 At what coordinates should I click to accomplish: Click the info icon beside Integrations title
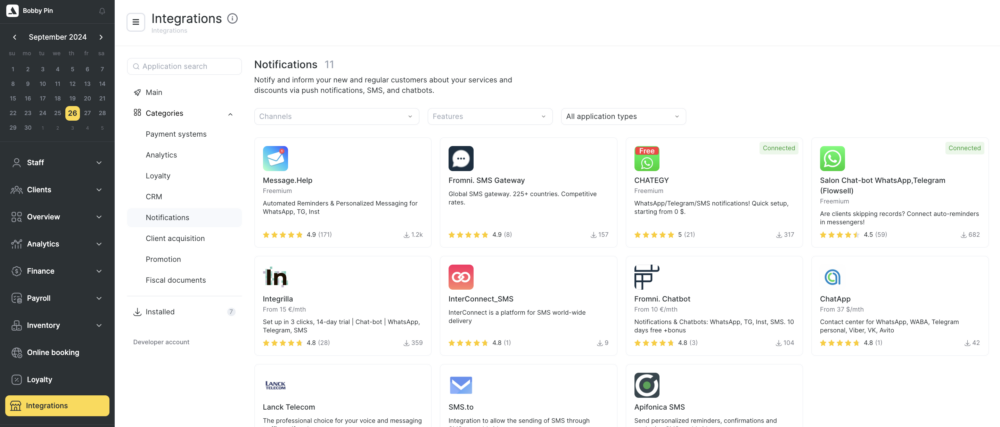point(233,18)
